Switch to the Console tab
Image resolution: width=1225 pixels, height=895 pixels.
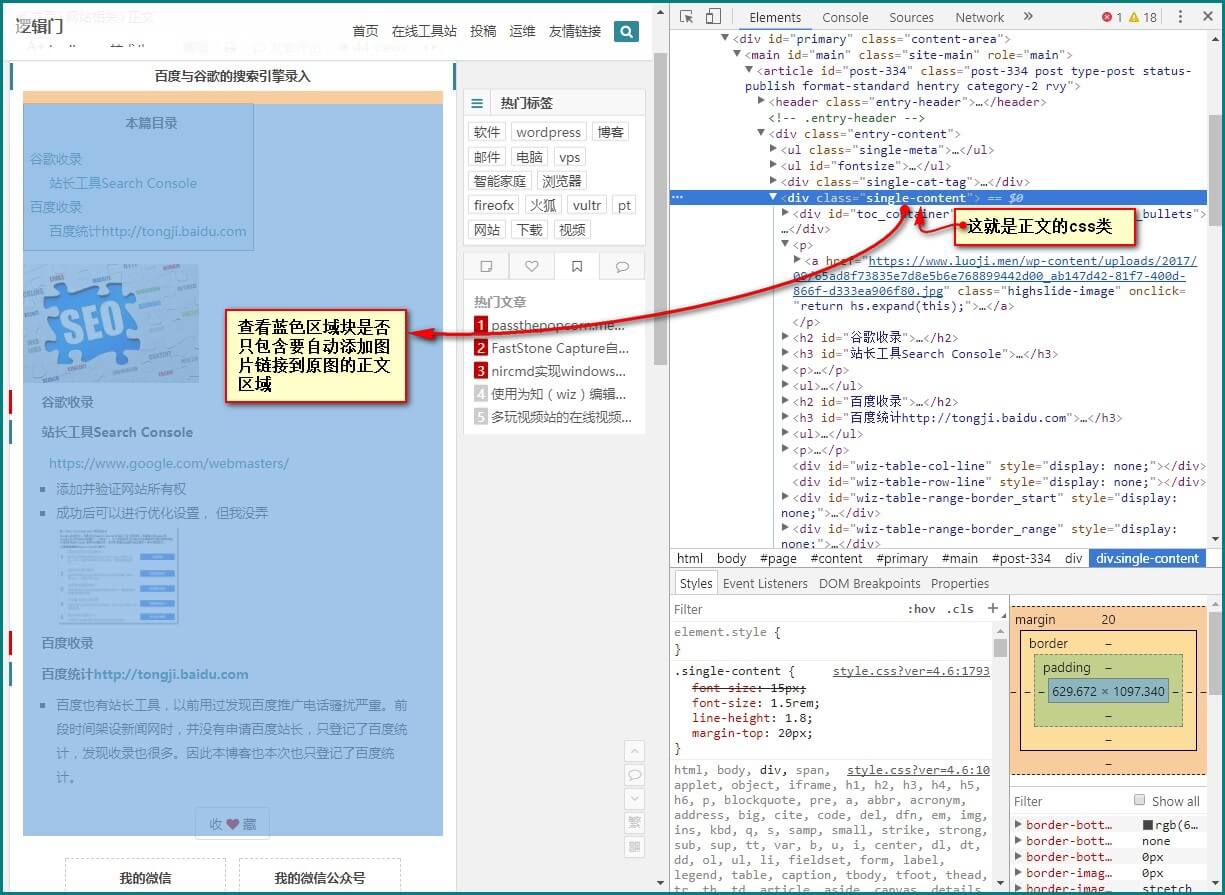[845, 17]
